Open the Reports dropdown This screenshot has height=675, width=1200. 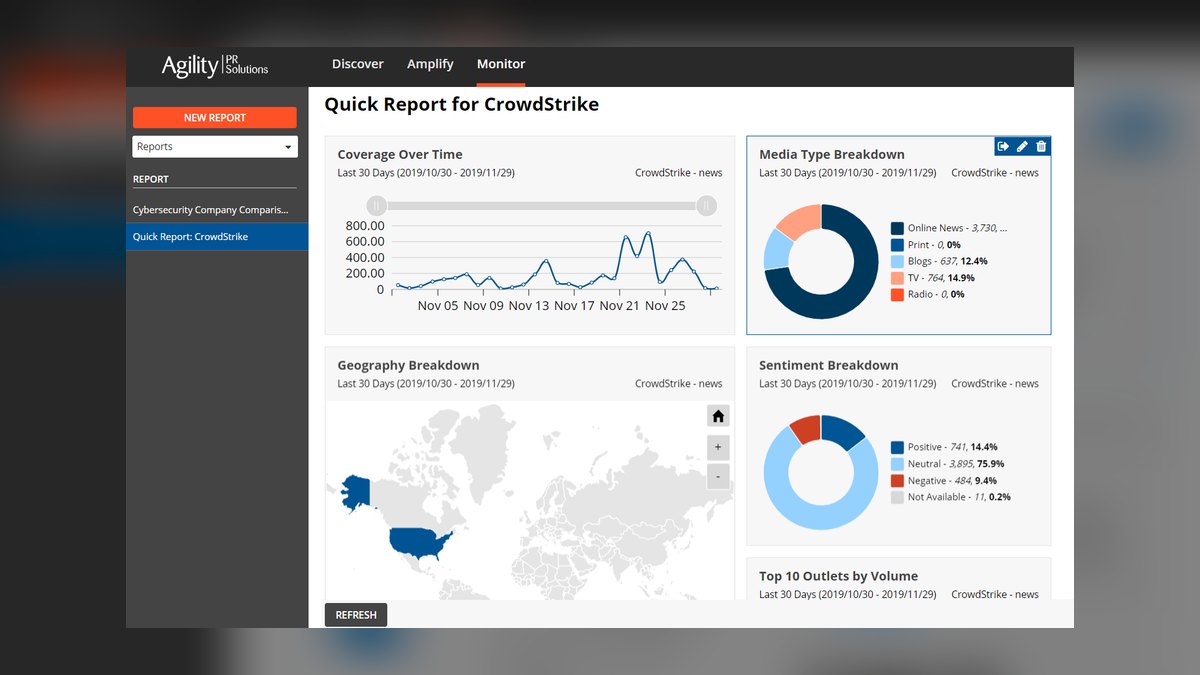215,147
